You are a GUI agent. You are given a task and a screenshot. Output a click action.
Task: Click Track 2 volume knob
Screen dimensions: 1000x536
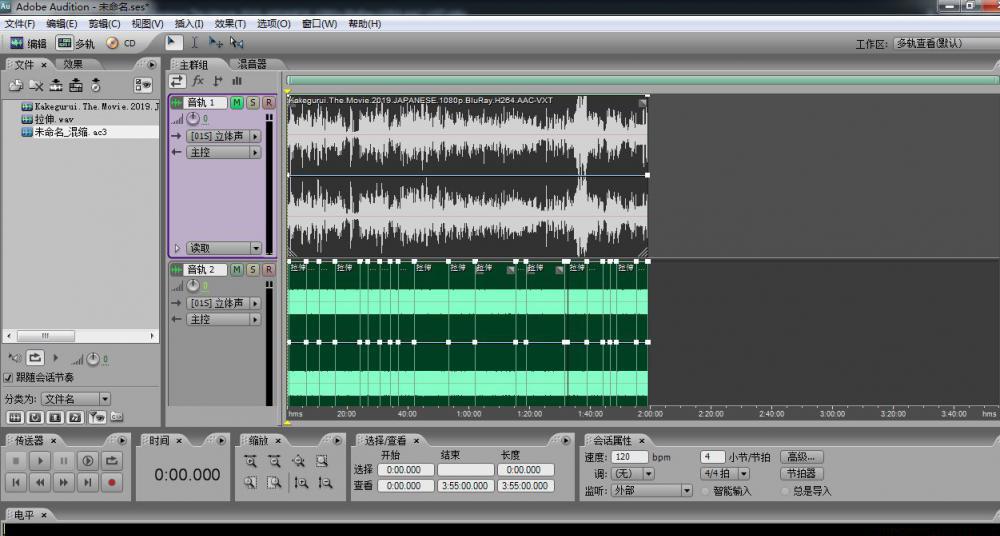[193, 286]
